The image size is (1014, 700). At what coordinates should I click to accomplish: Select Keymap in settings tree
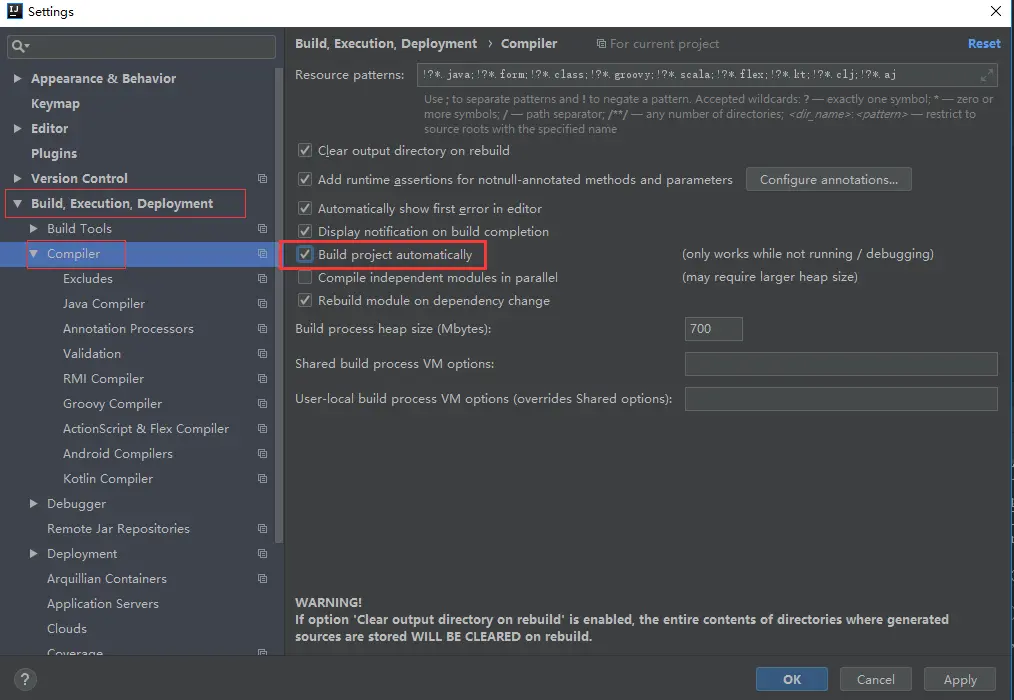click(56, 104)
